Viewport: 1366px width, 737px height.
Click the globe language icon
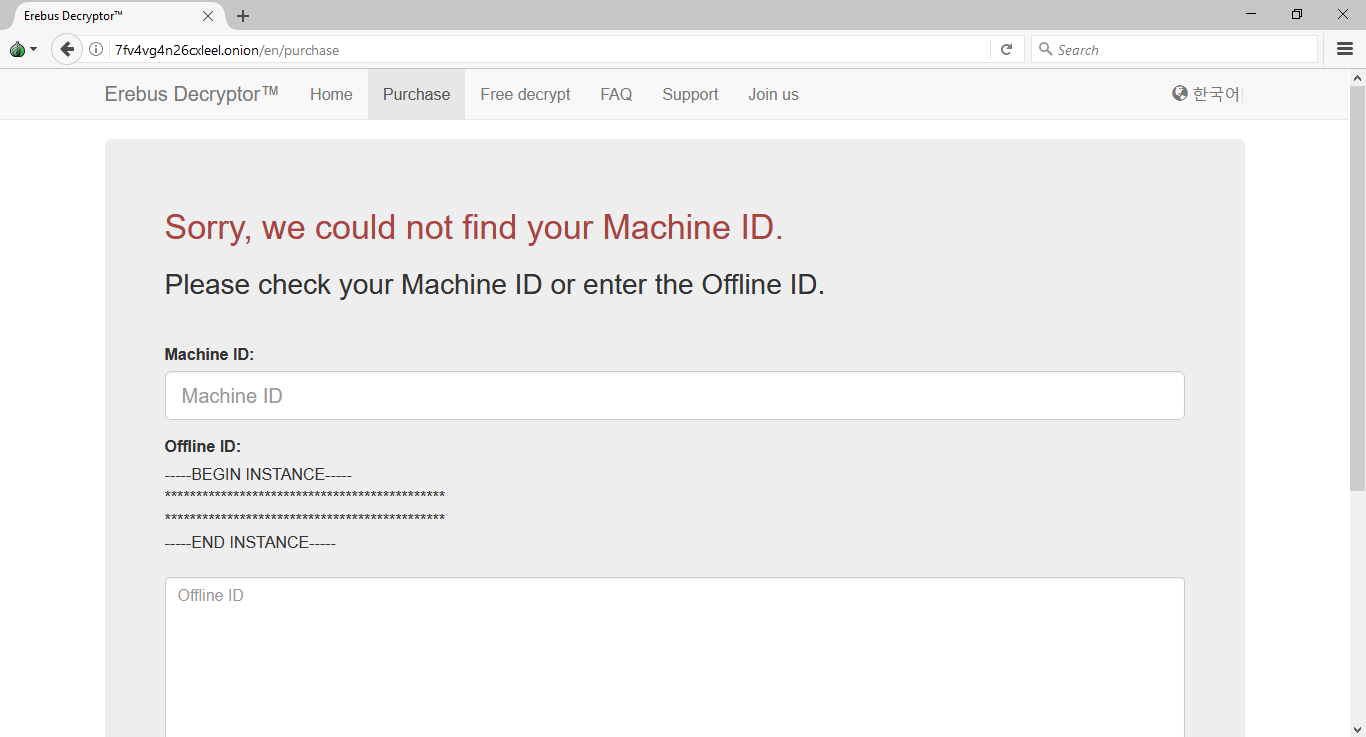click(x=1180, y=93)
